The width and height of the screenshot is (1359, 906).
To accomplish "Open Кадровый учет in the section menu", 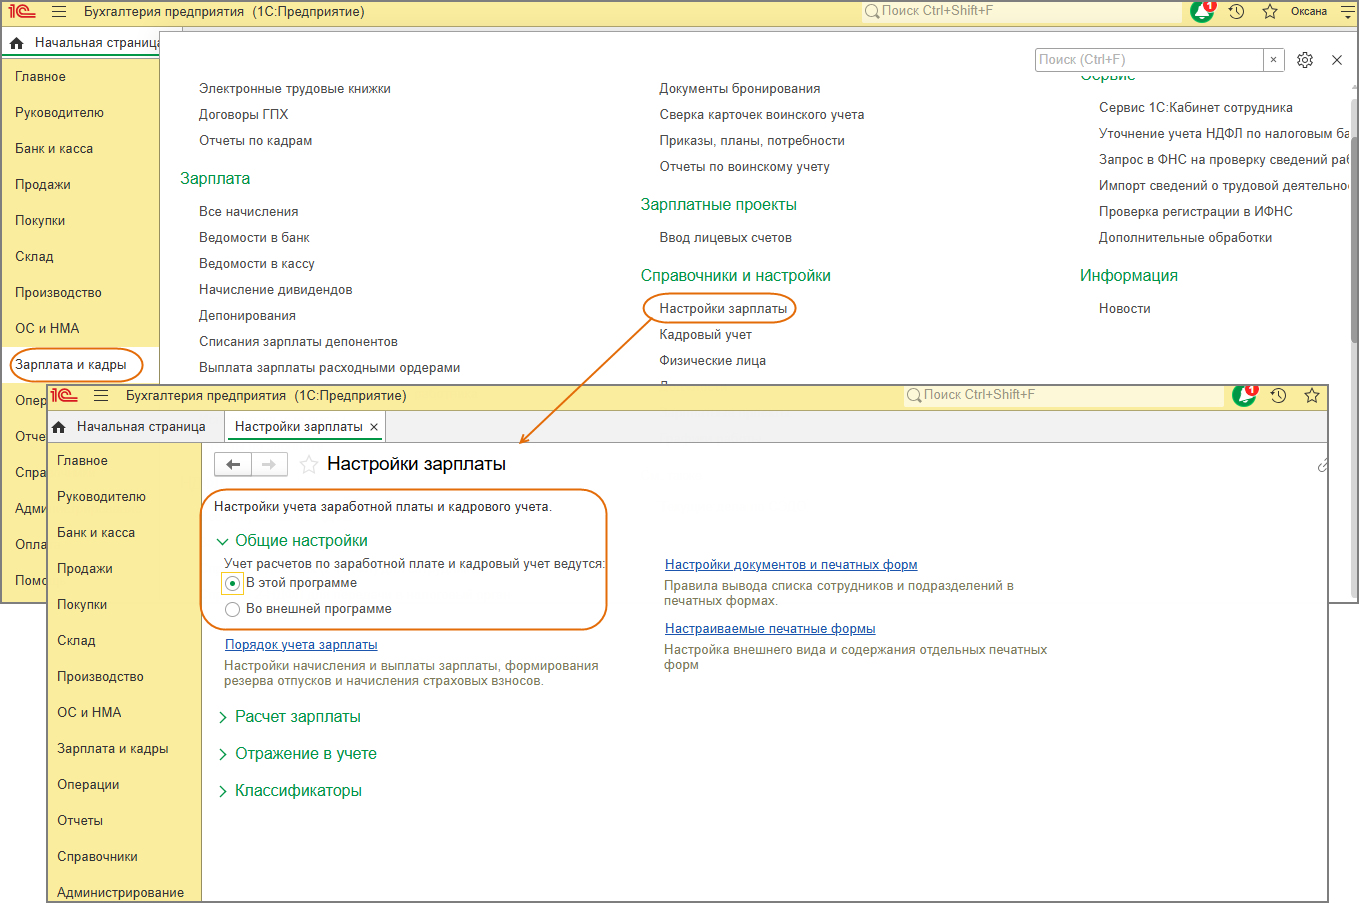I will pyautogui.click(x=705, y=335).
